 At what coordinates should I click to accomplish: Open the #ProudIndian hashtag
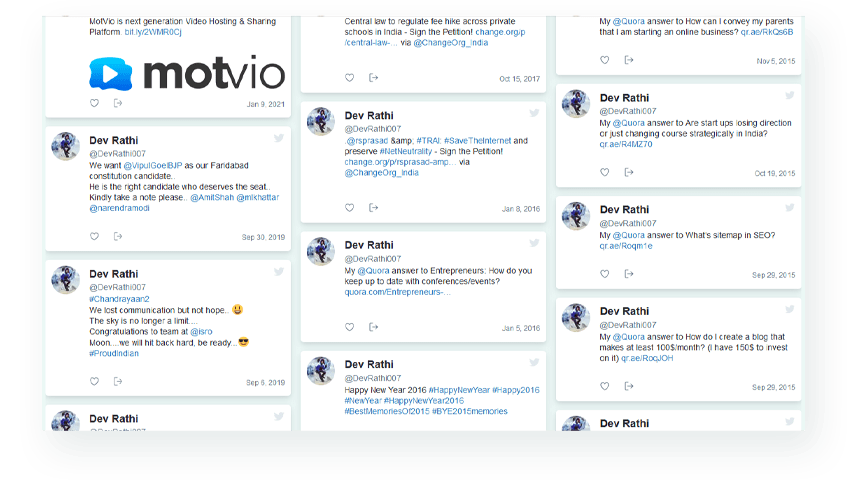(x=114, y=353)
